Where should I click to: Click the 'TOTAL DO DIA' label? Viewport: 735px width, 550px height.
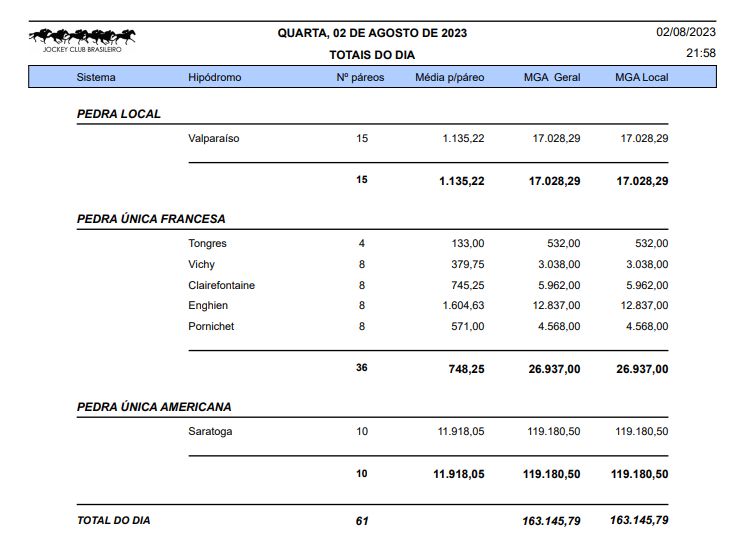pos(113,520)
